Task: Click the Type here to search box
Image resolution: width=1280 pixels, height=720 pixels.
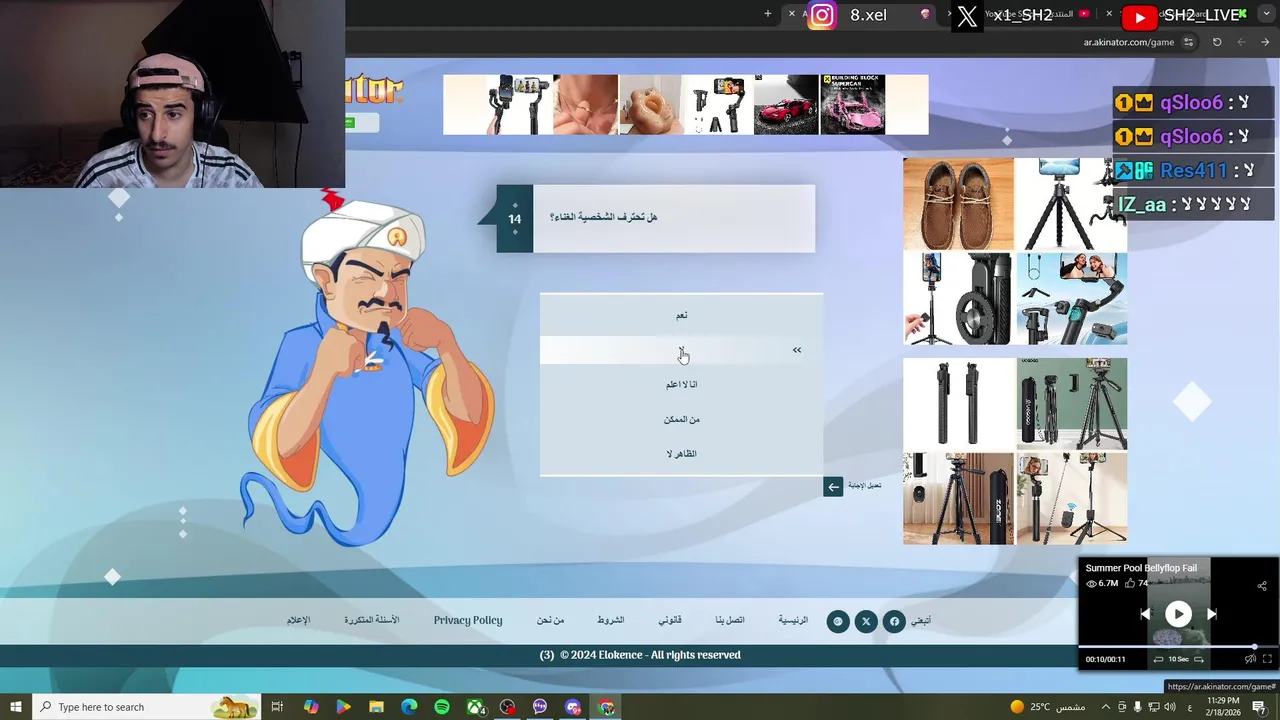Action: click(146, 707)
